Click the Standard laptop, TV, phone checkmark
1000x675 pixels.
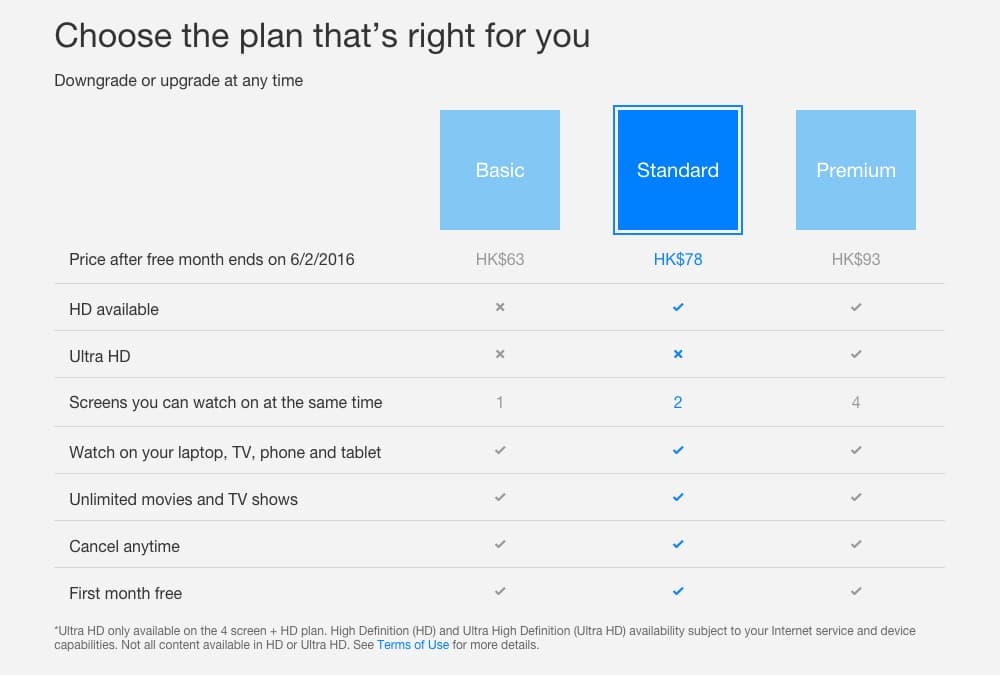point(678,451)
